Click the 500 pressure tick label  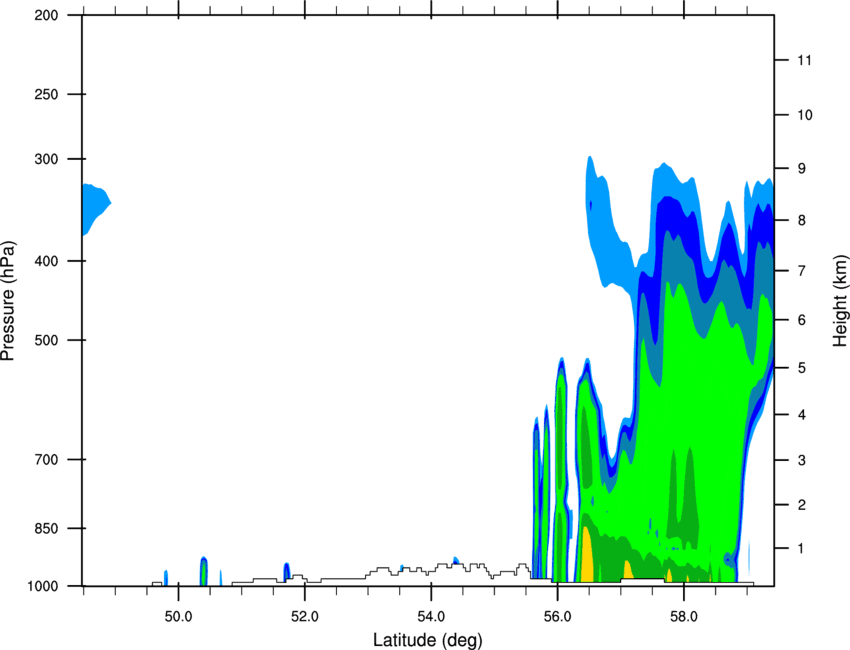point(46,340)
